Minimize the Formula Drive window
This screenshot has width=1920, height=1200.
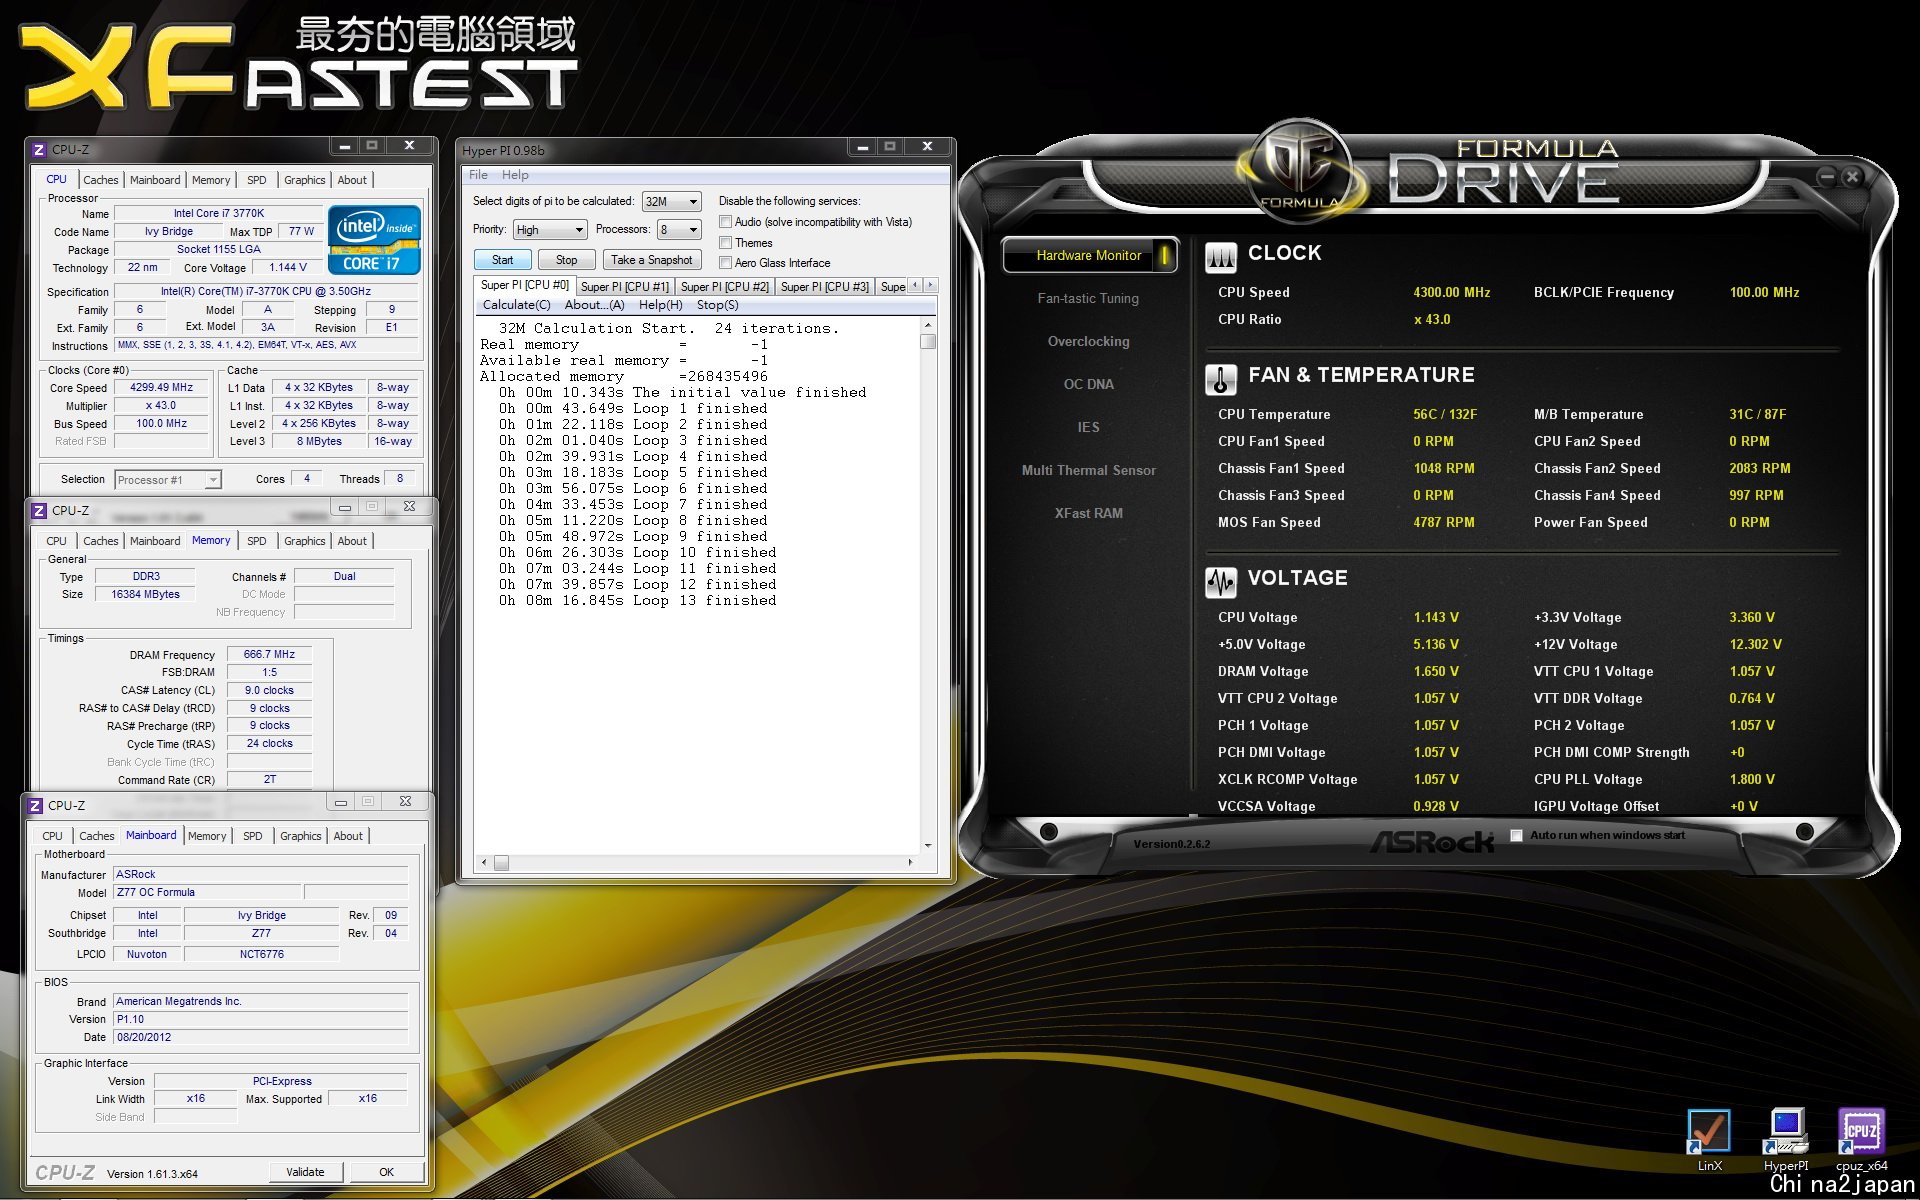coord(1826,176)
